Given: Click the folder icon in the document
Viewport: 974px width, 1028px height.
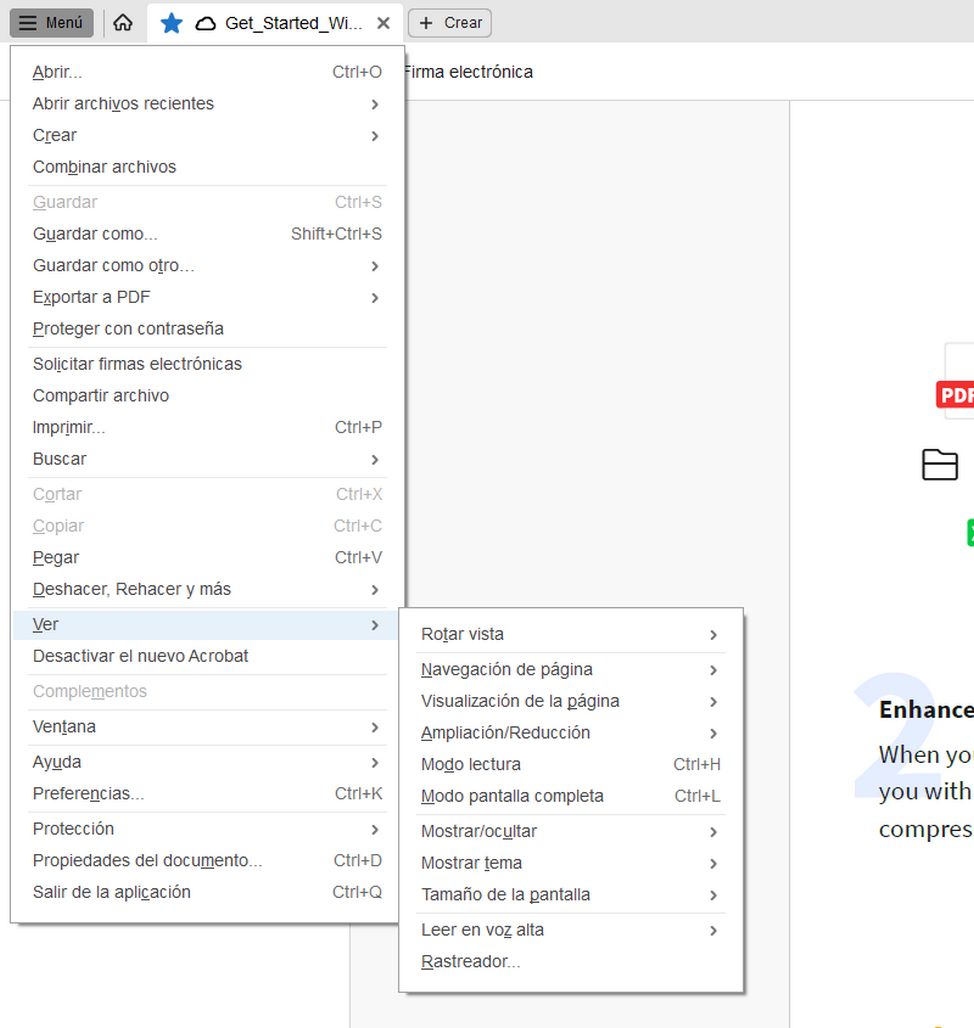Looking at the screenshot, I should click(x=940, y=464).
